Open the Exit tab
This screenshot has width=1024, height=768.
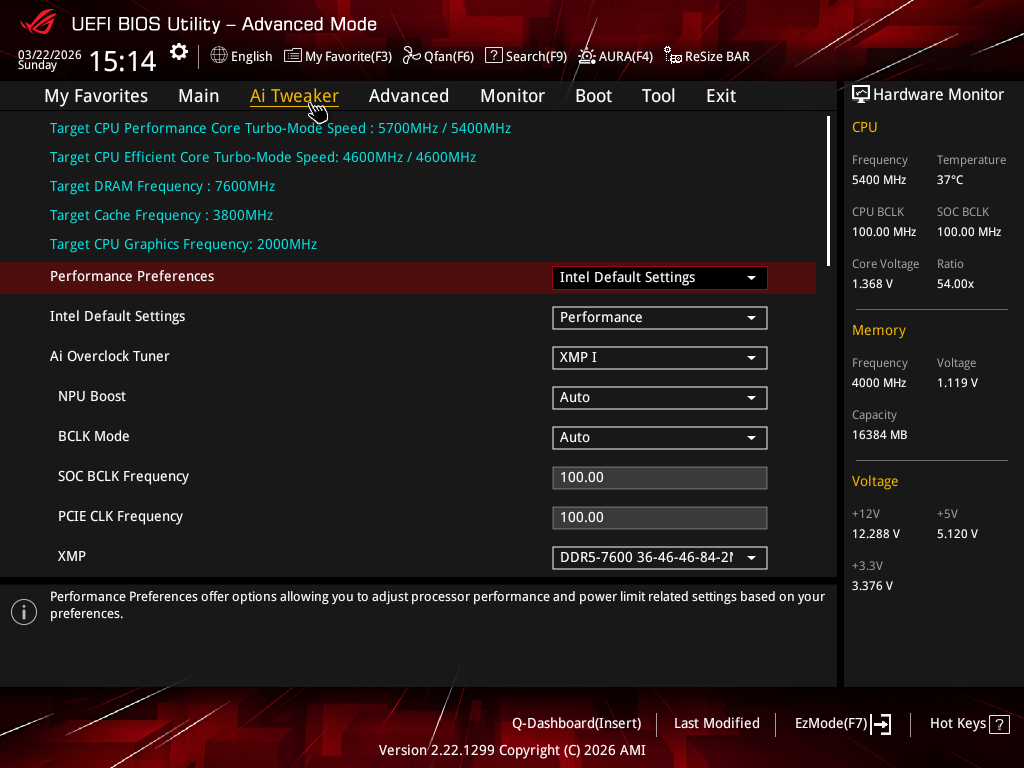tap(721, 96)
